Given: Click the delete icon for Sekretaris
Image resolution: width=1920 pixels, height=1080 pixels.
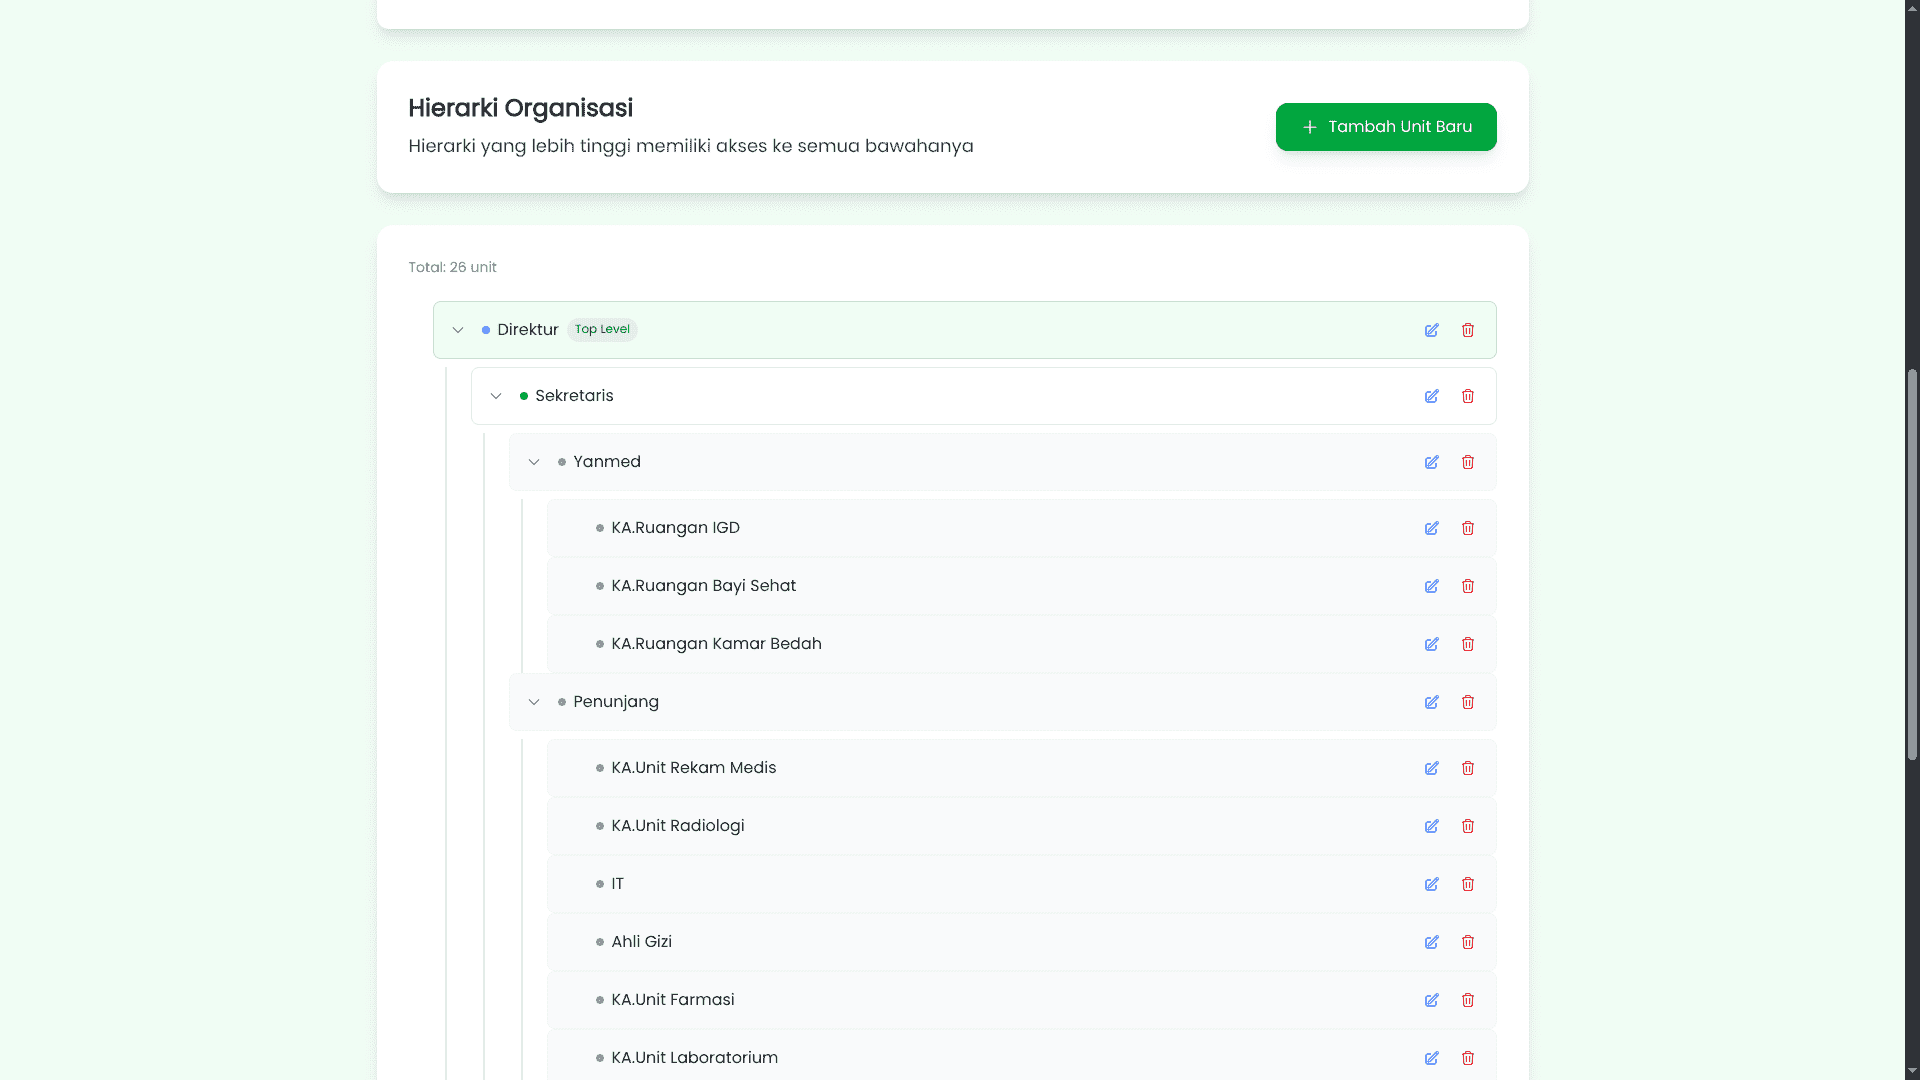Looking at the screenshot, I should pos(1468,396).
